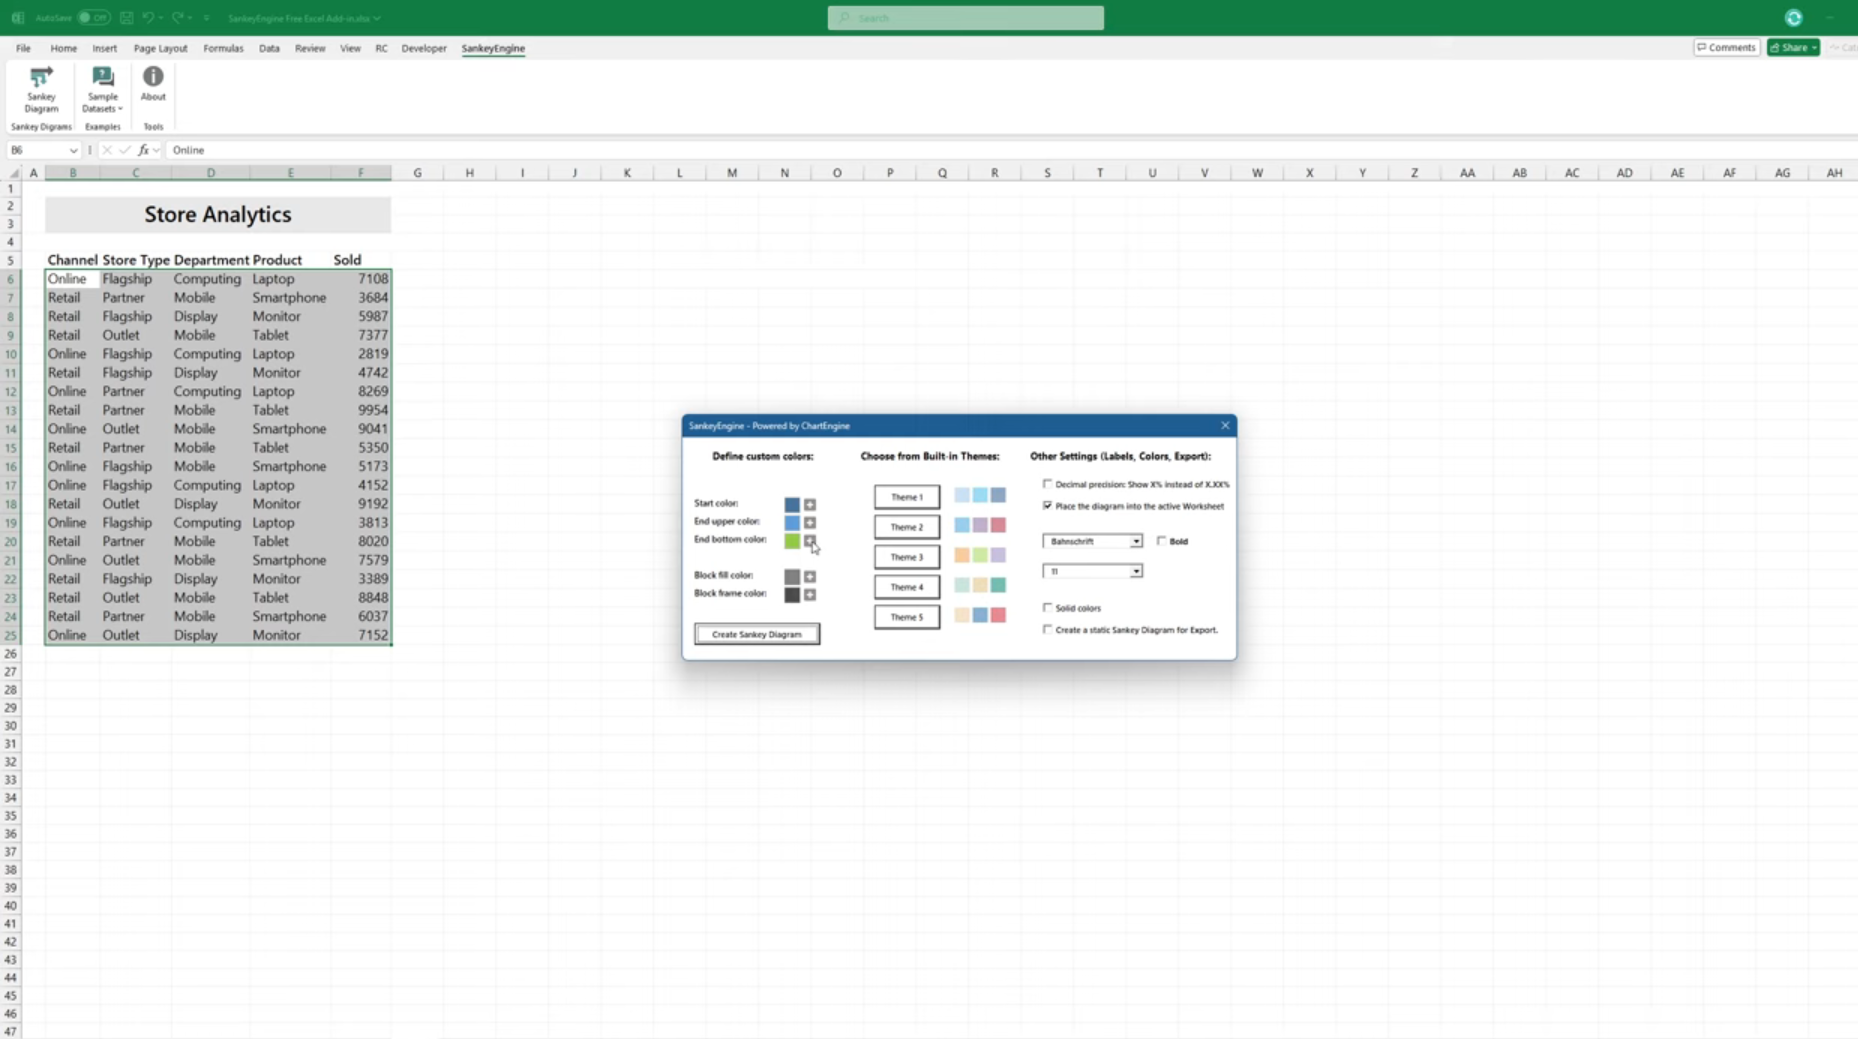
Task: Switch to the Review tab
Action: (310, 48)
